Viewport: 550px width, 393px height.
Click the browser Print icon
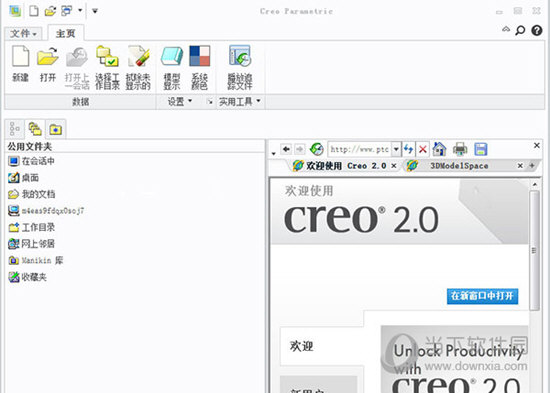pos(460,149)
